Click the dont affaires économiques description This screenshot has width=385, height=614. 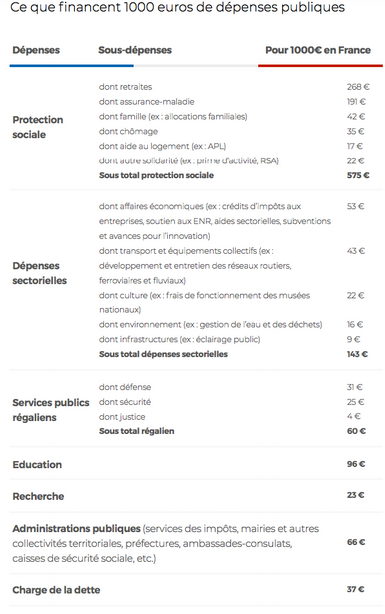pyautogui.click(x=215, y=221)
